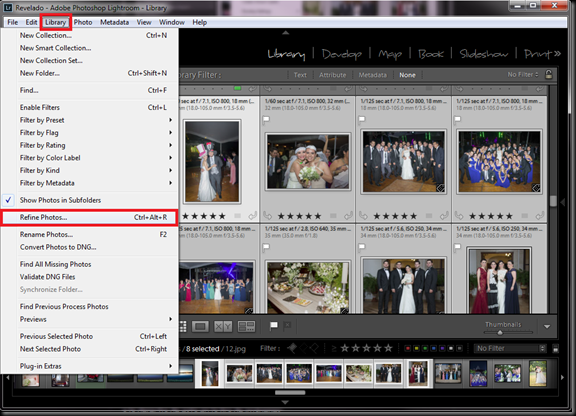Click the Library Filter lock icon
576x416 pixels.
tap(548, 74)
